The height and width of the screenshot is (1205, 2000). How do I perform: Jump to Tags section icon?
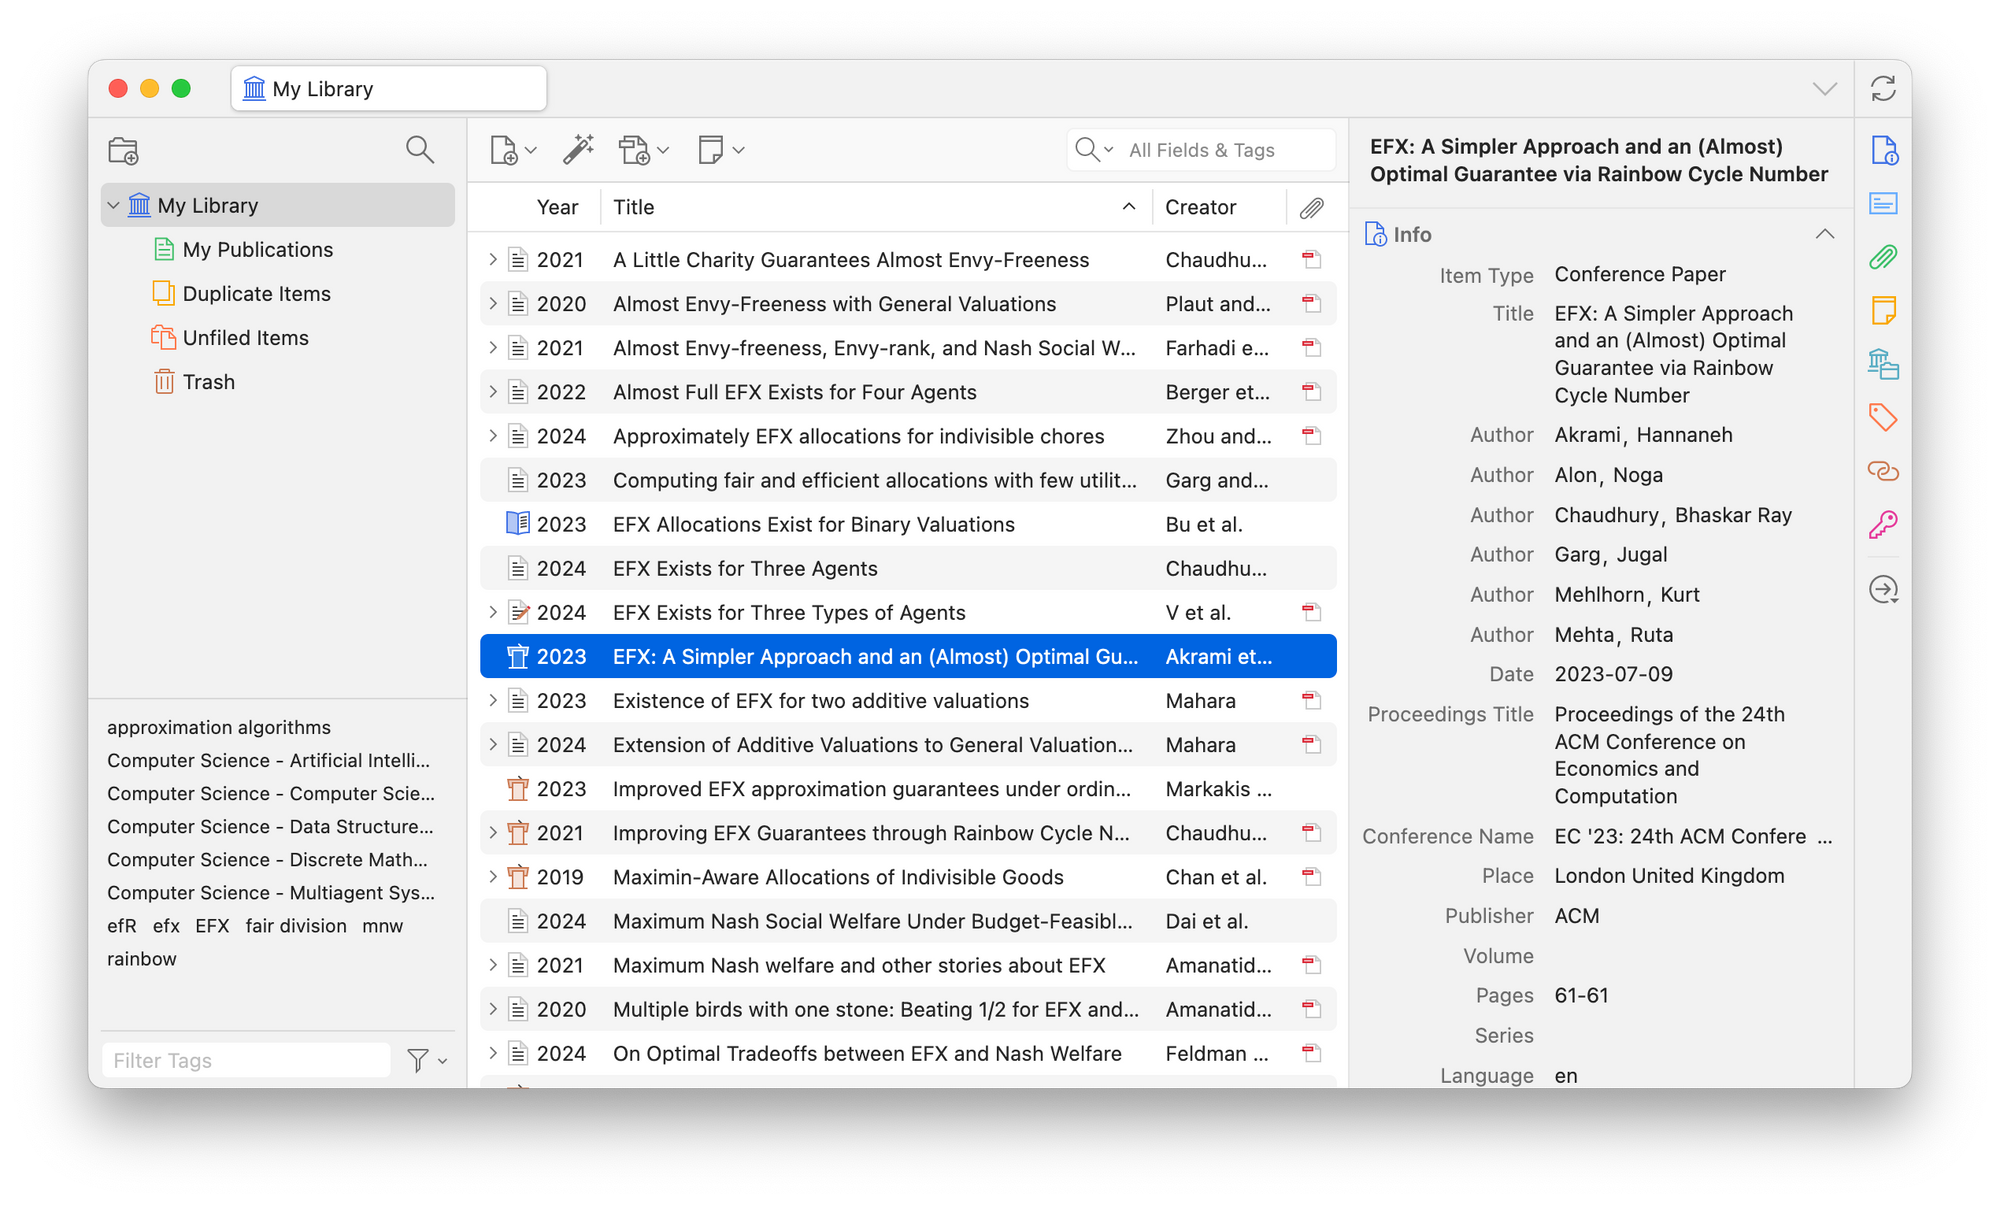[1884, 417]
